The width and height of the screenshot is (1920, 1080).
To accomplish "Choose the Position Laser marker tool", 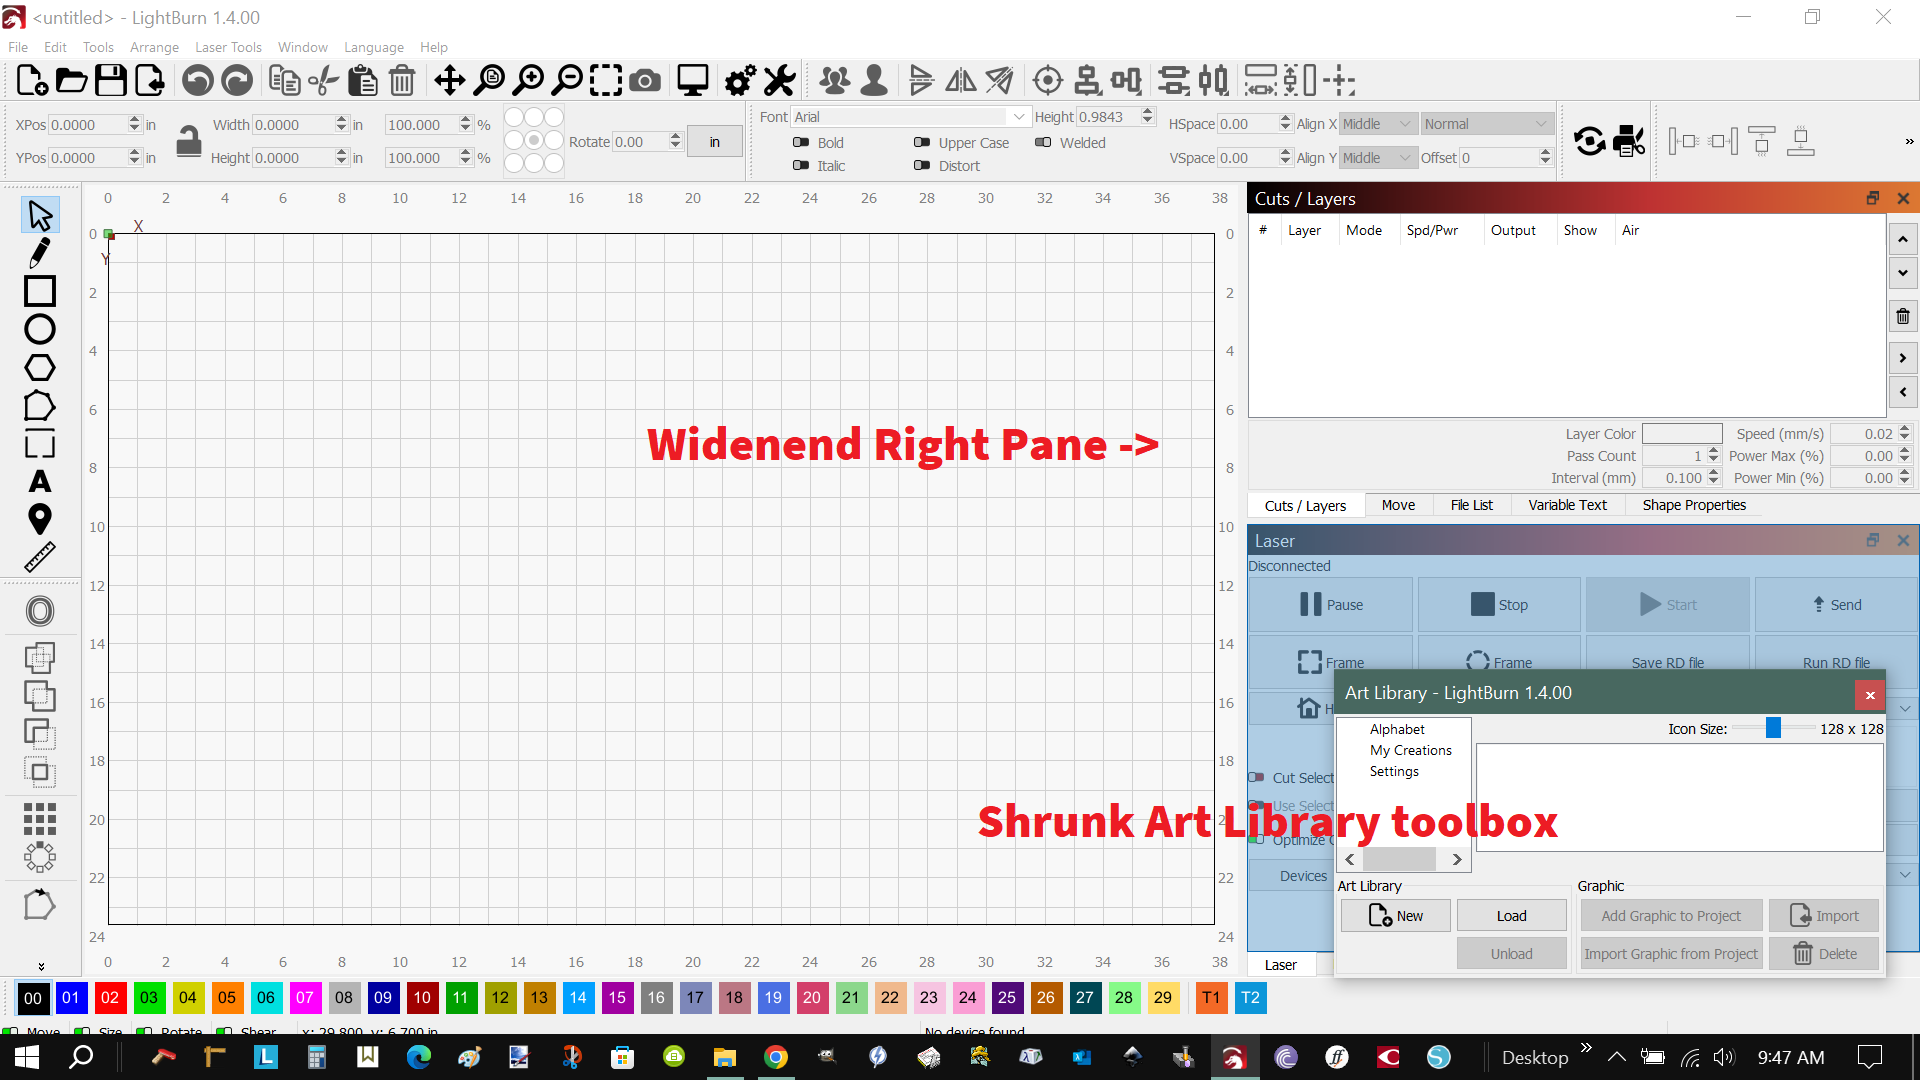I will click(x=40, y=519).
